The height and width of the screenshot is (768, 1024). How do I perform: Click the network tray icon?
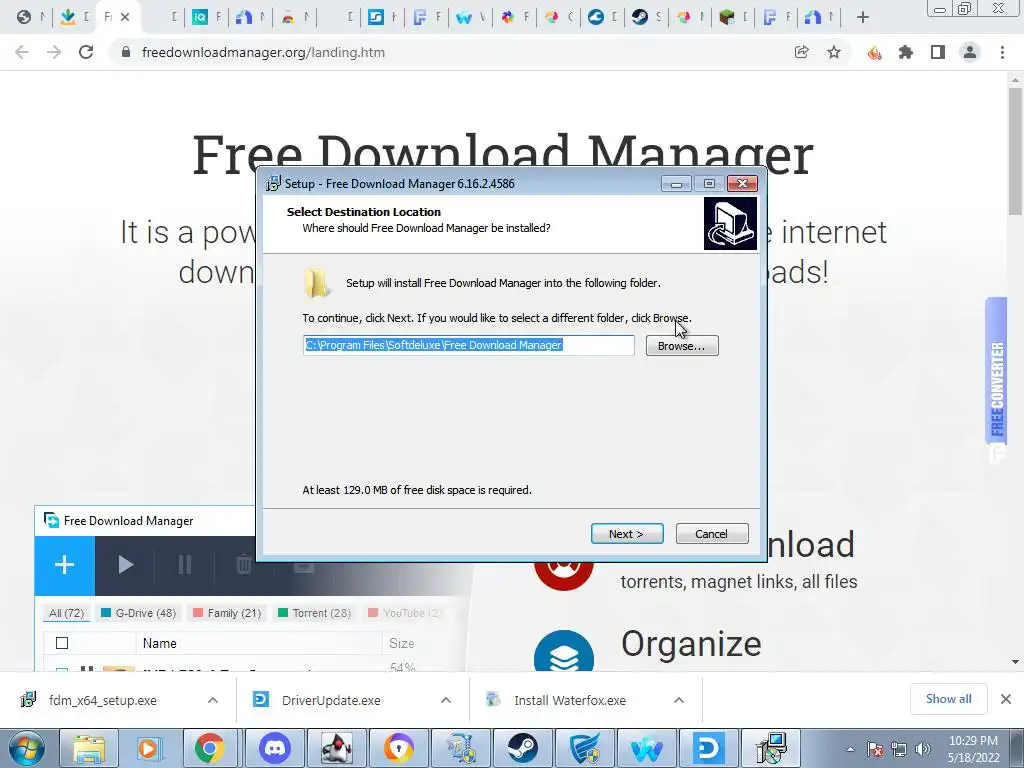[x=899, y=749]
